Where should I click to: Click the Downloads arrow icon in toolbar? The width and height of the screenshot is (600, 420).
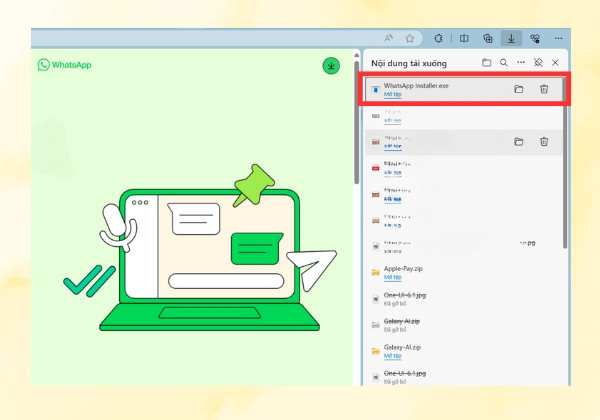pyautogui.click(x=511, y=38)
